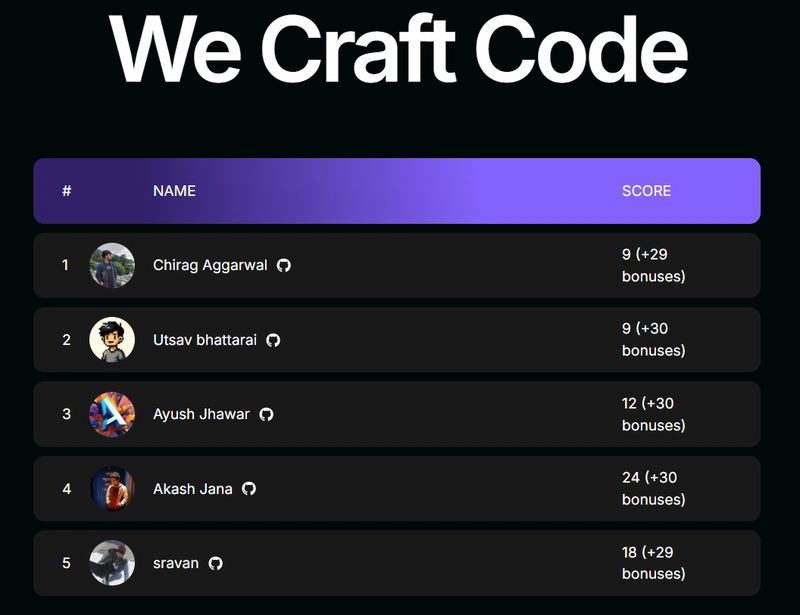800x615 pixels.
Task: Click the sravan name text
Action: tap(176, 563)
